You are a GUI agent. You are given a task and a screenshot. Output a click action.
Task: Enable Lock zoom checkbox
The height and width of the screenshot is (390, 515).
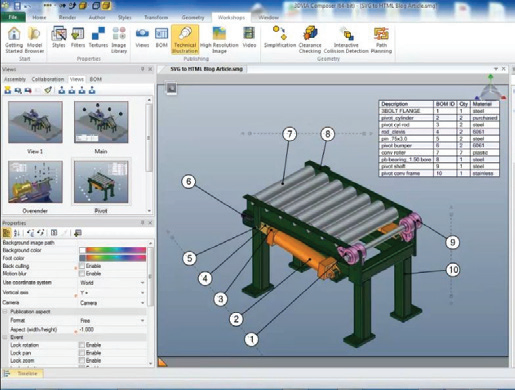pos(82,360)
